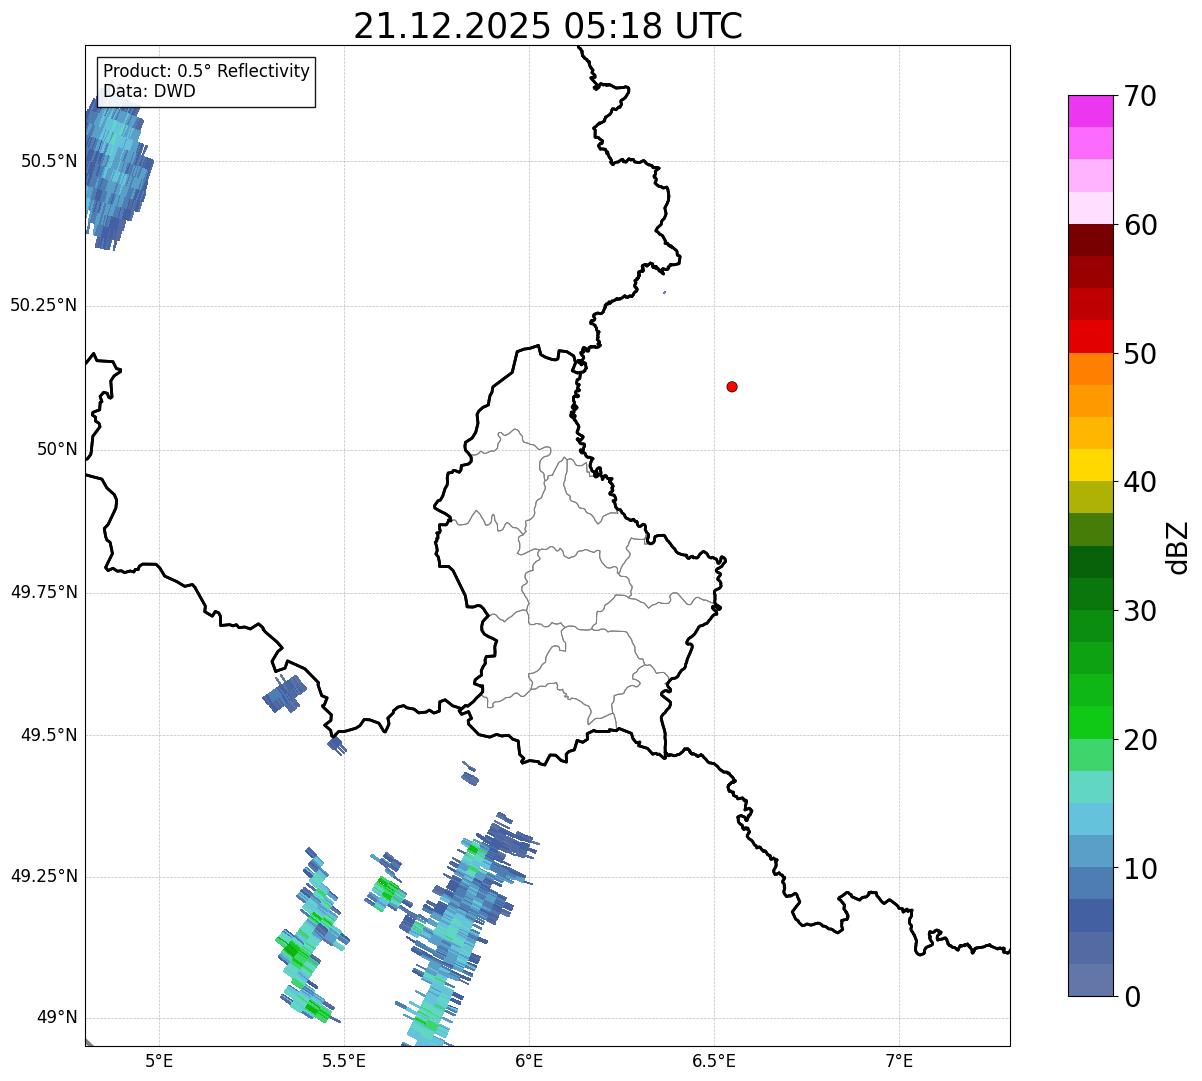Click the 6°E longitude label
Viewport: 1202px width, 1081px height.
[529, 1060]
